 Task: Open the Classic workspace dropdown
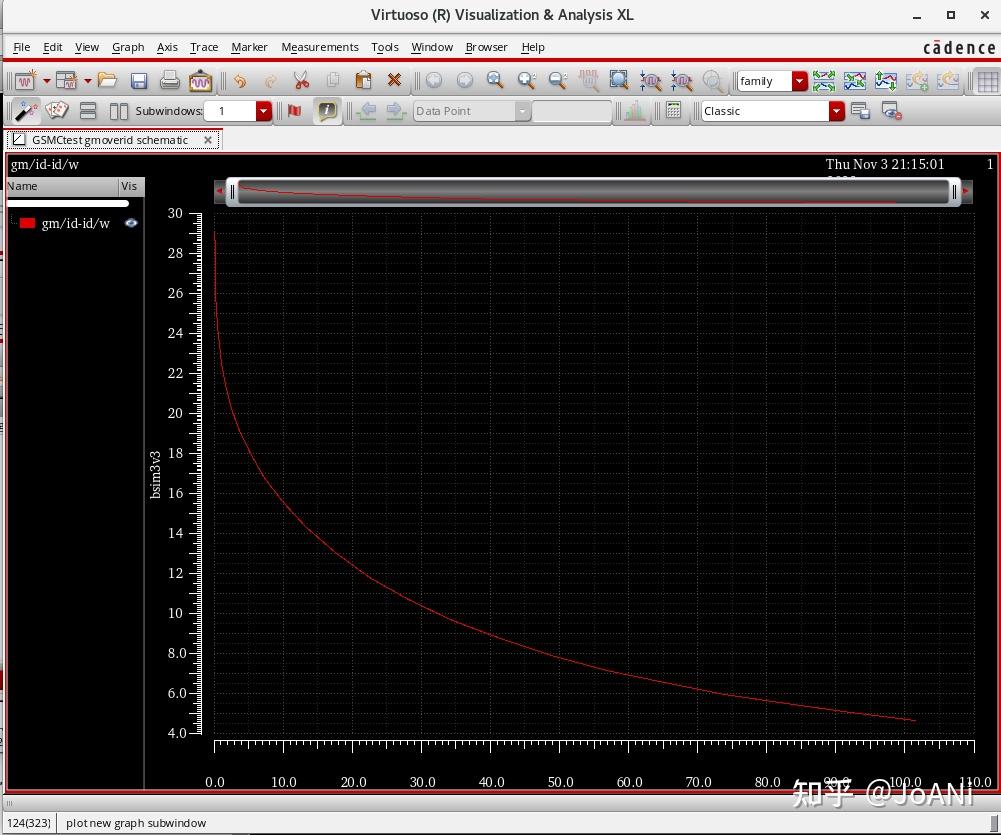tap(837, 111)
